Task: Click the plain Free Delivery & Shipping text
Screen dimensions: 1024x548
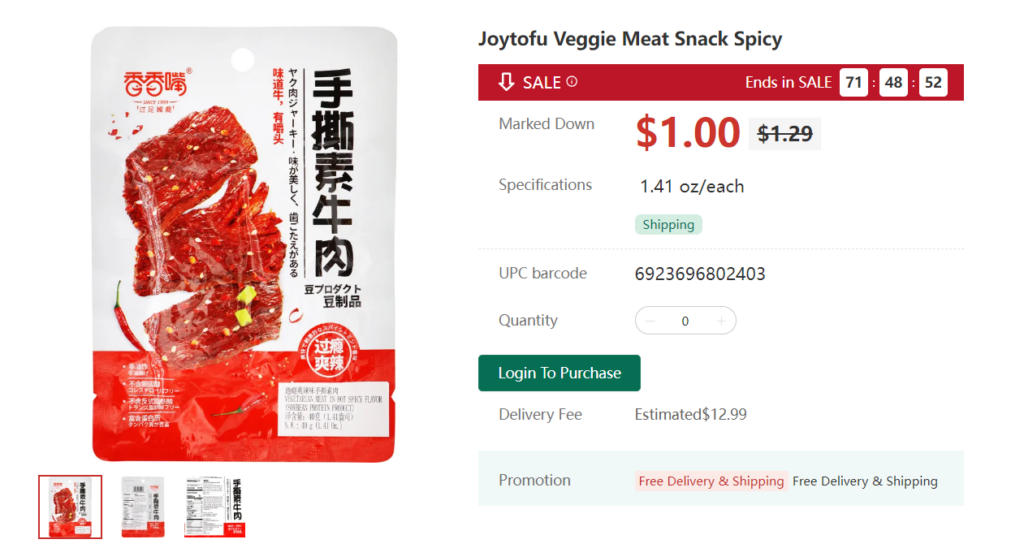Action: (865, 481)
